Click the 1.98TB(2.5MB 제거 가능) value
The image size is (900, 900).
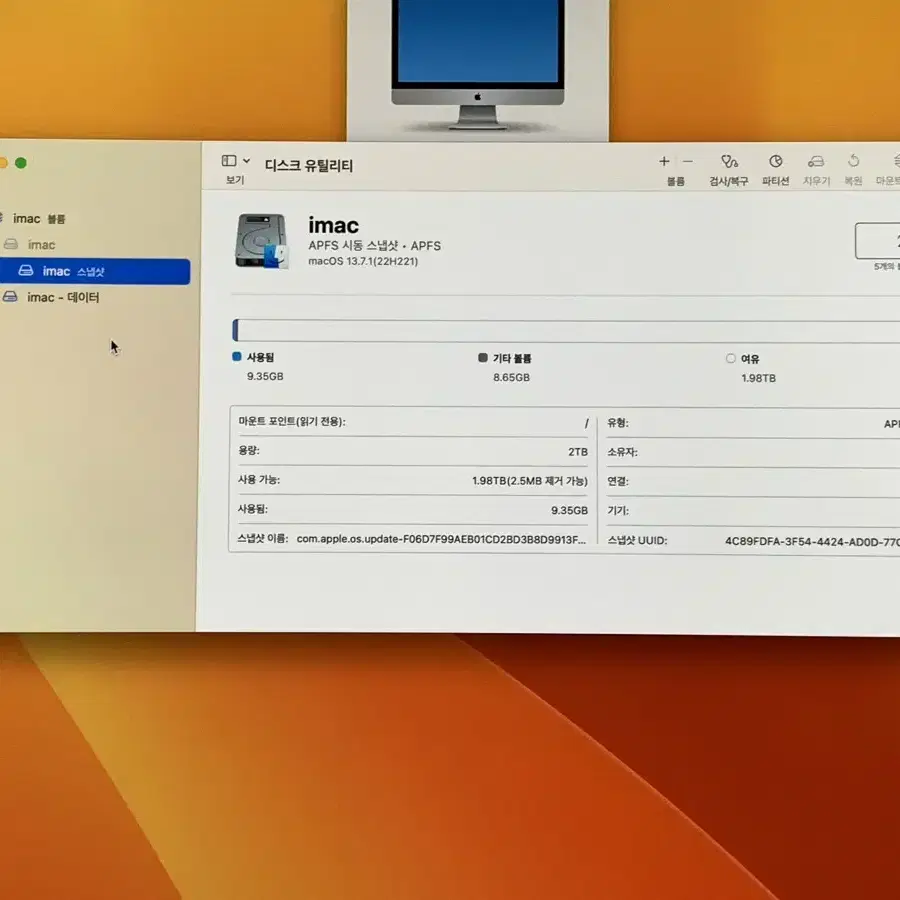[530, 481]
